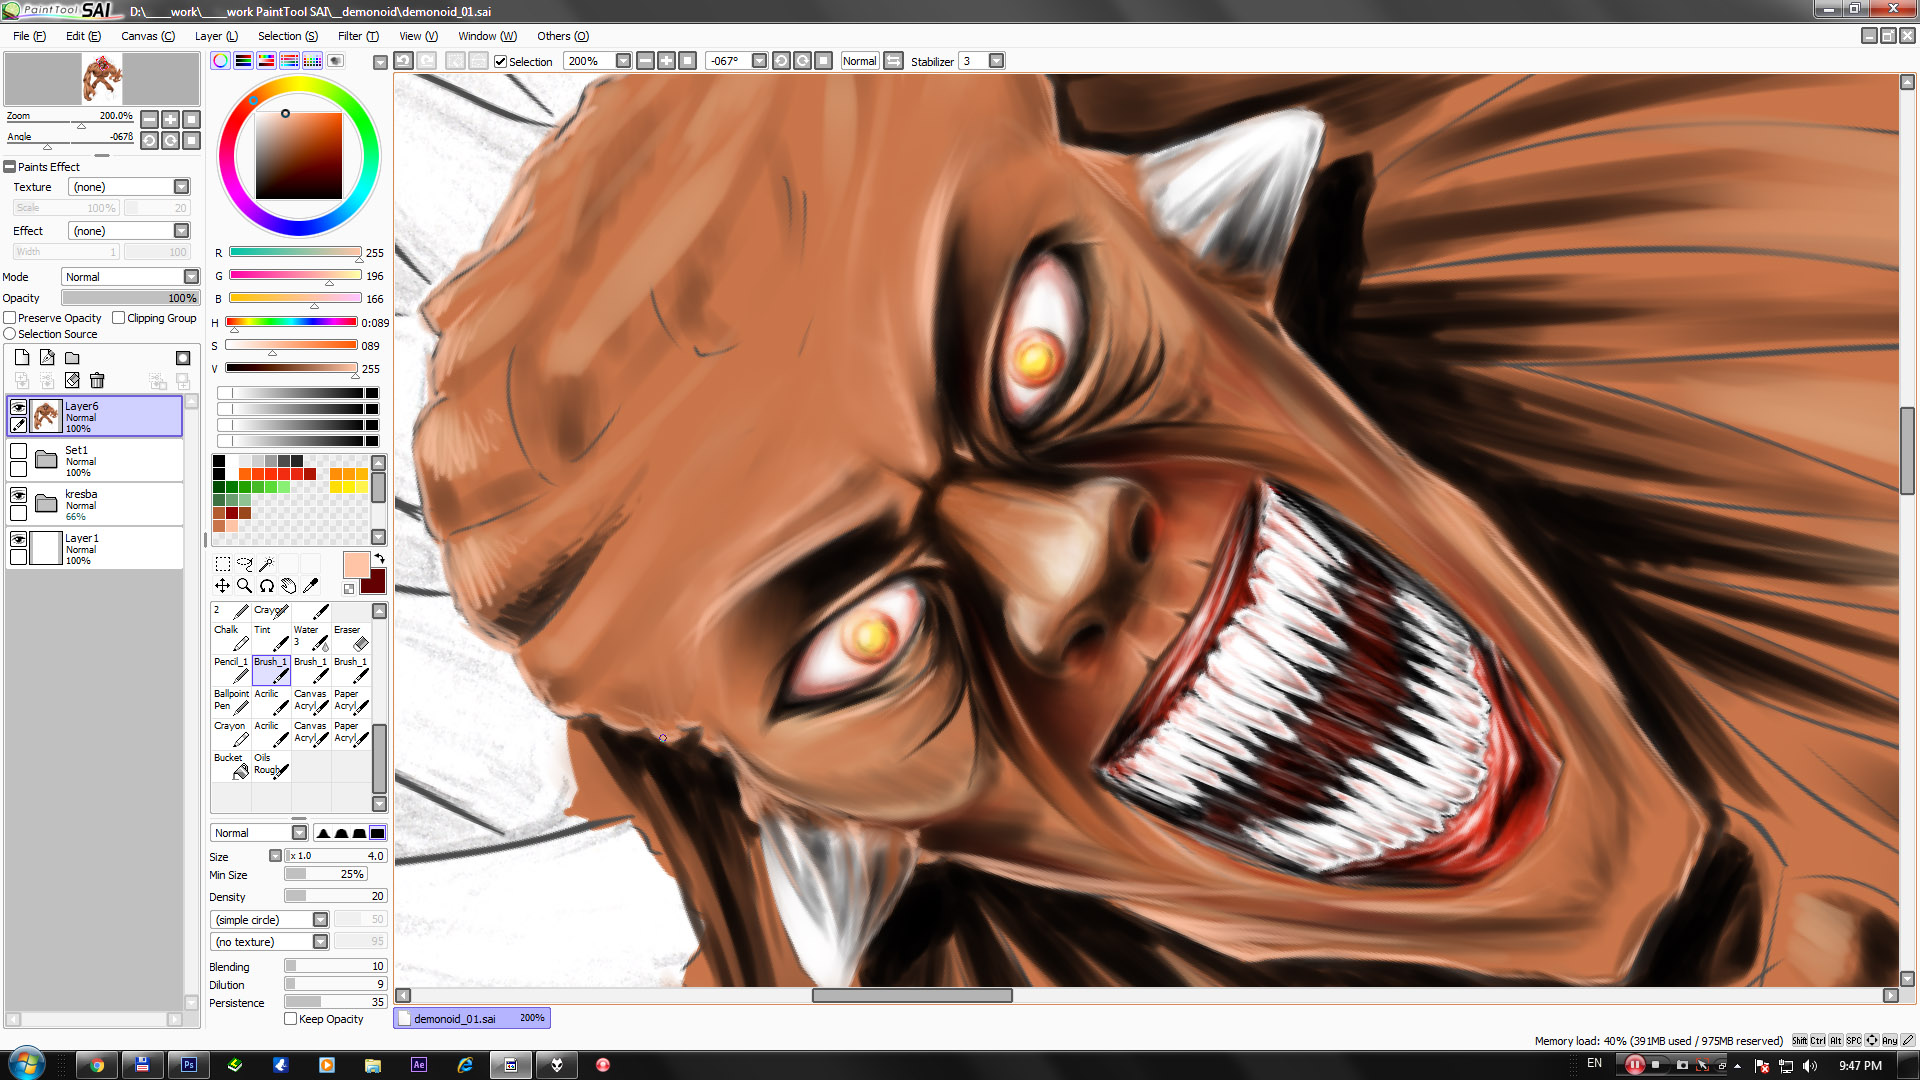Image resolution: width=1920 pixels, height=1080 pixels.
Task: Open Photoshop from the taskbar
Action: [189, 1065]
